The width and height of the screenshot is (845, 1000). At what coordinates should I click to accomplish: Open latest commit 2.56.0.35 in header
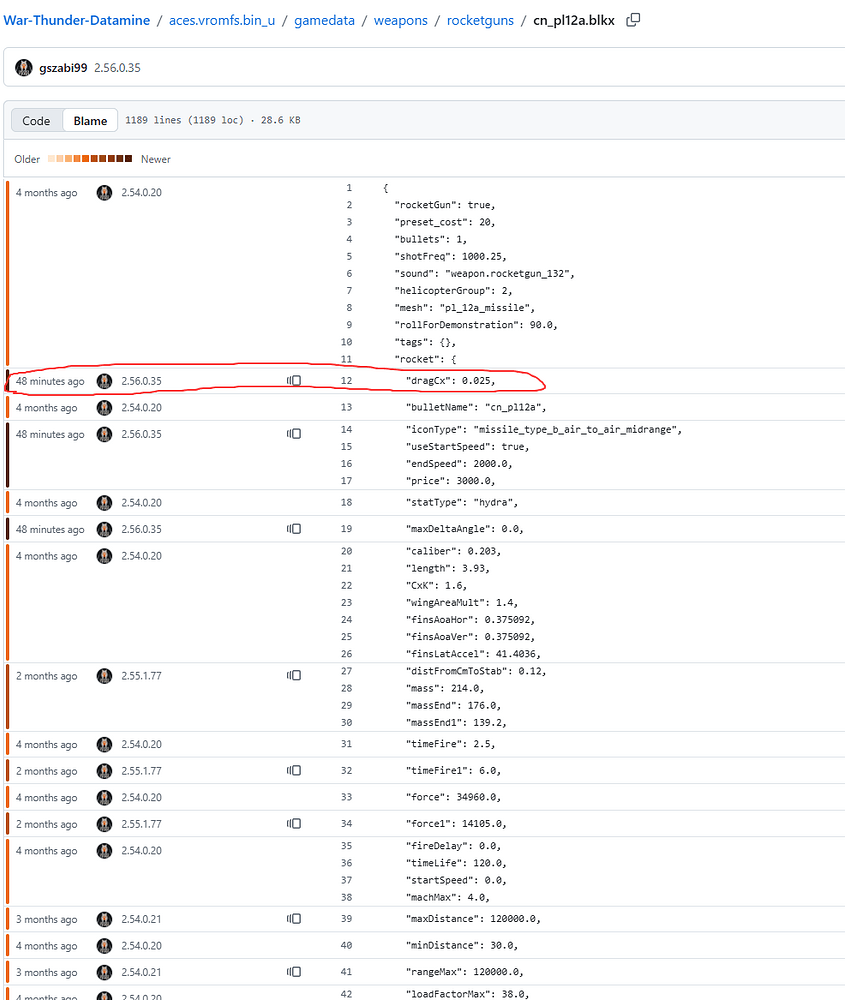(117, 68)
